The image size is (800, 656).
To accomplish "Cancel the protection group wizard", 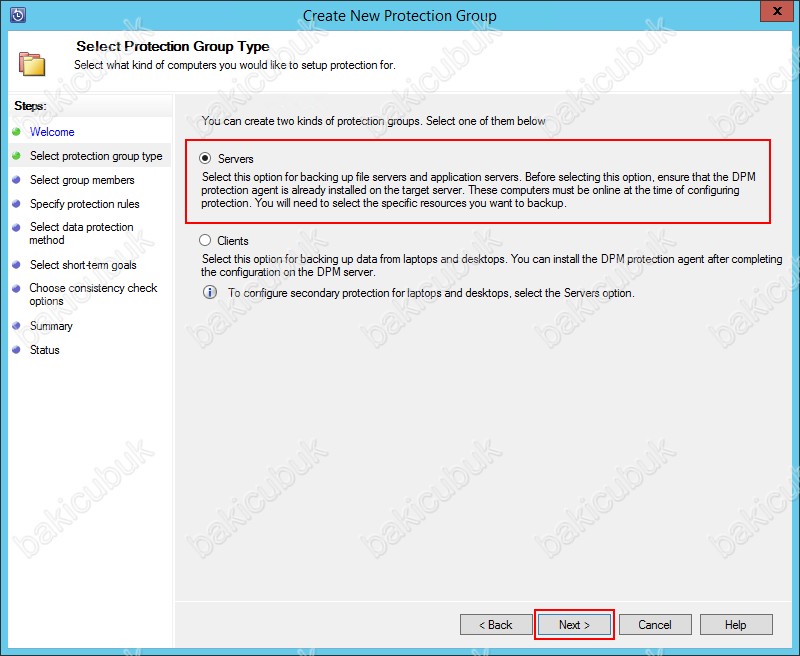I will (655, 624).
